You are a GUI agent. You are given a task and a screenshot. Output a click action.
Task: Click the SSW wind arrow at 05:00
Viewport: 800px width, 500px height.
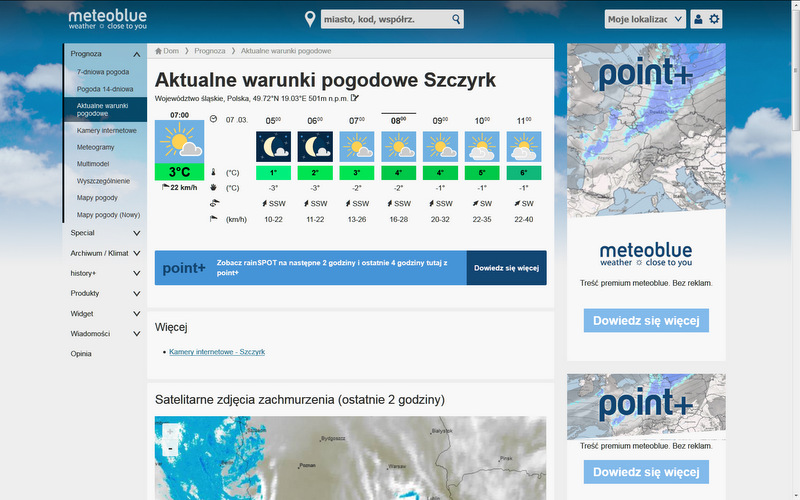pos(264,204)
